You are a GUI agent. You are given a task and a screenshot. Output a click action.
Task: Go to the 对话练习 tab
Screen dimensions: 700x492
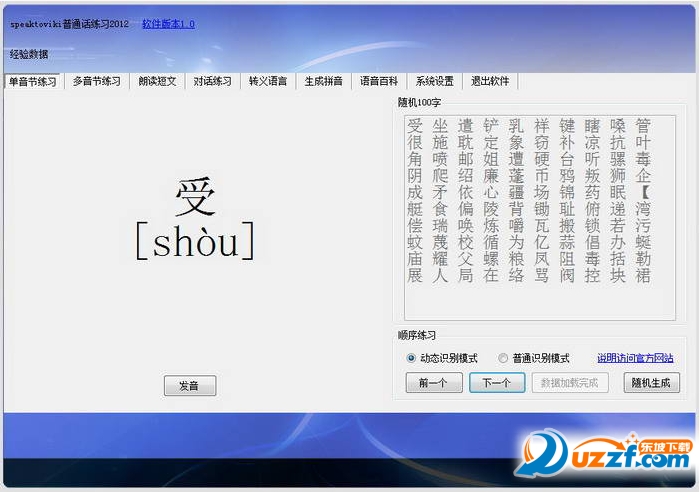(212, 81)
